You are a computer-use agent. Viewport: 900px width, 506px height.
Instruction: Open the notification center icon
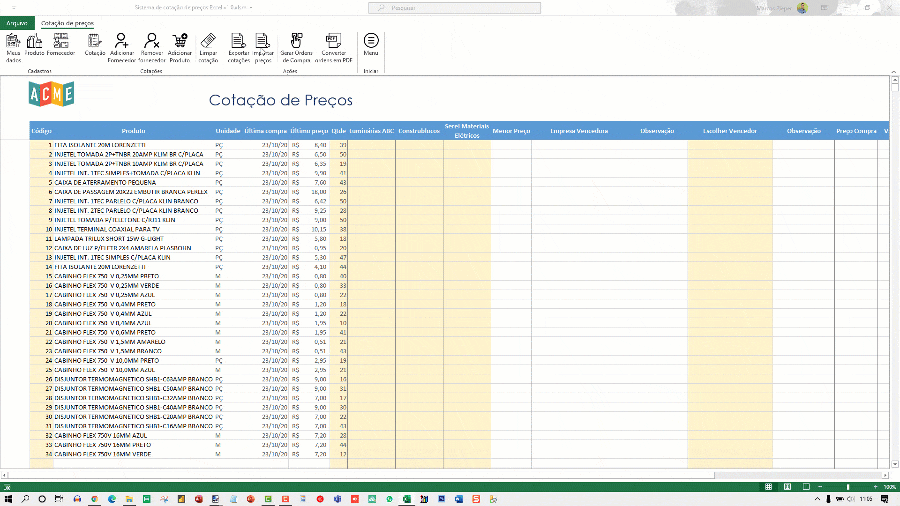coord(885,499)
